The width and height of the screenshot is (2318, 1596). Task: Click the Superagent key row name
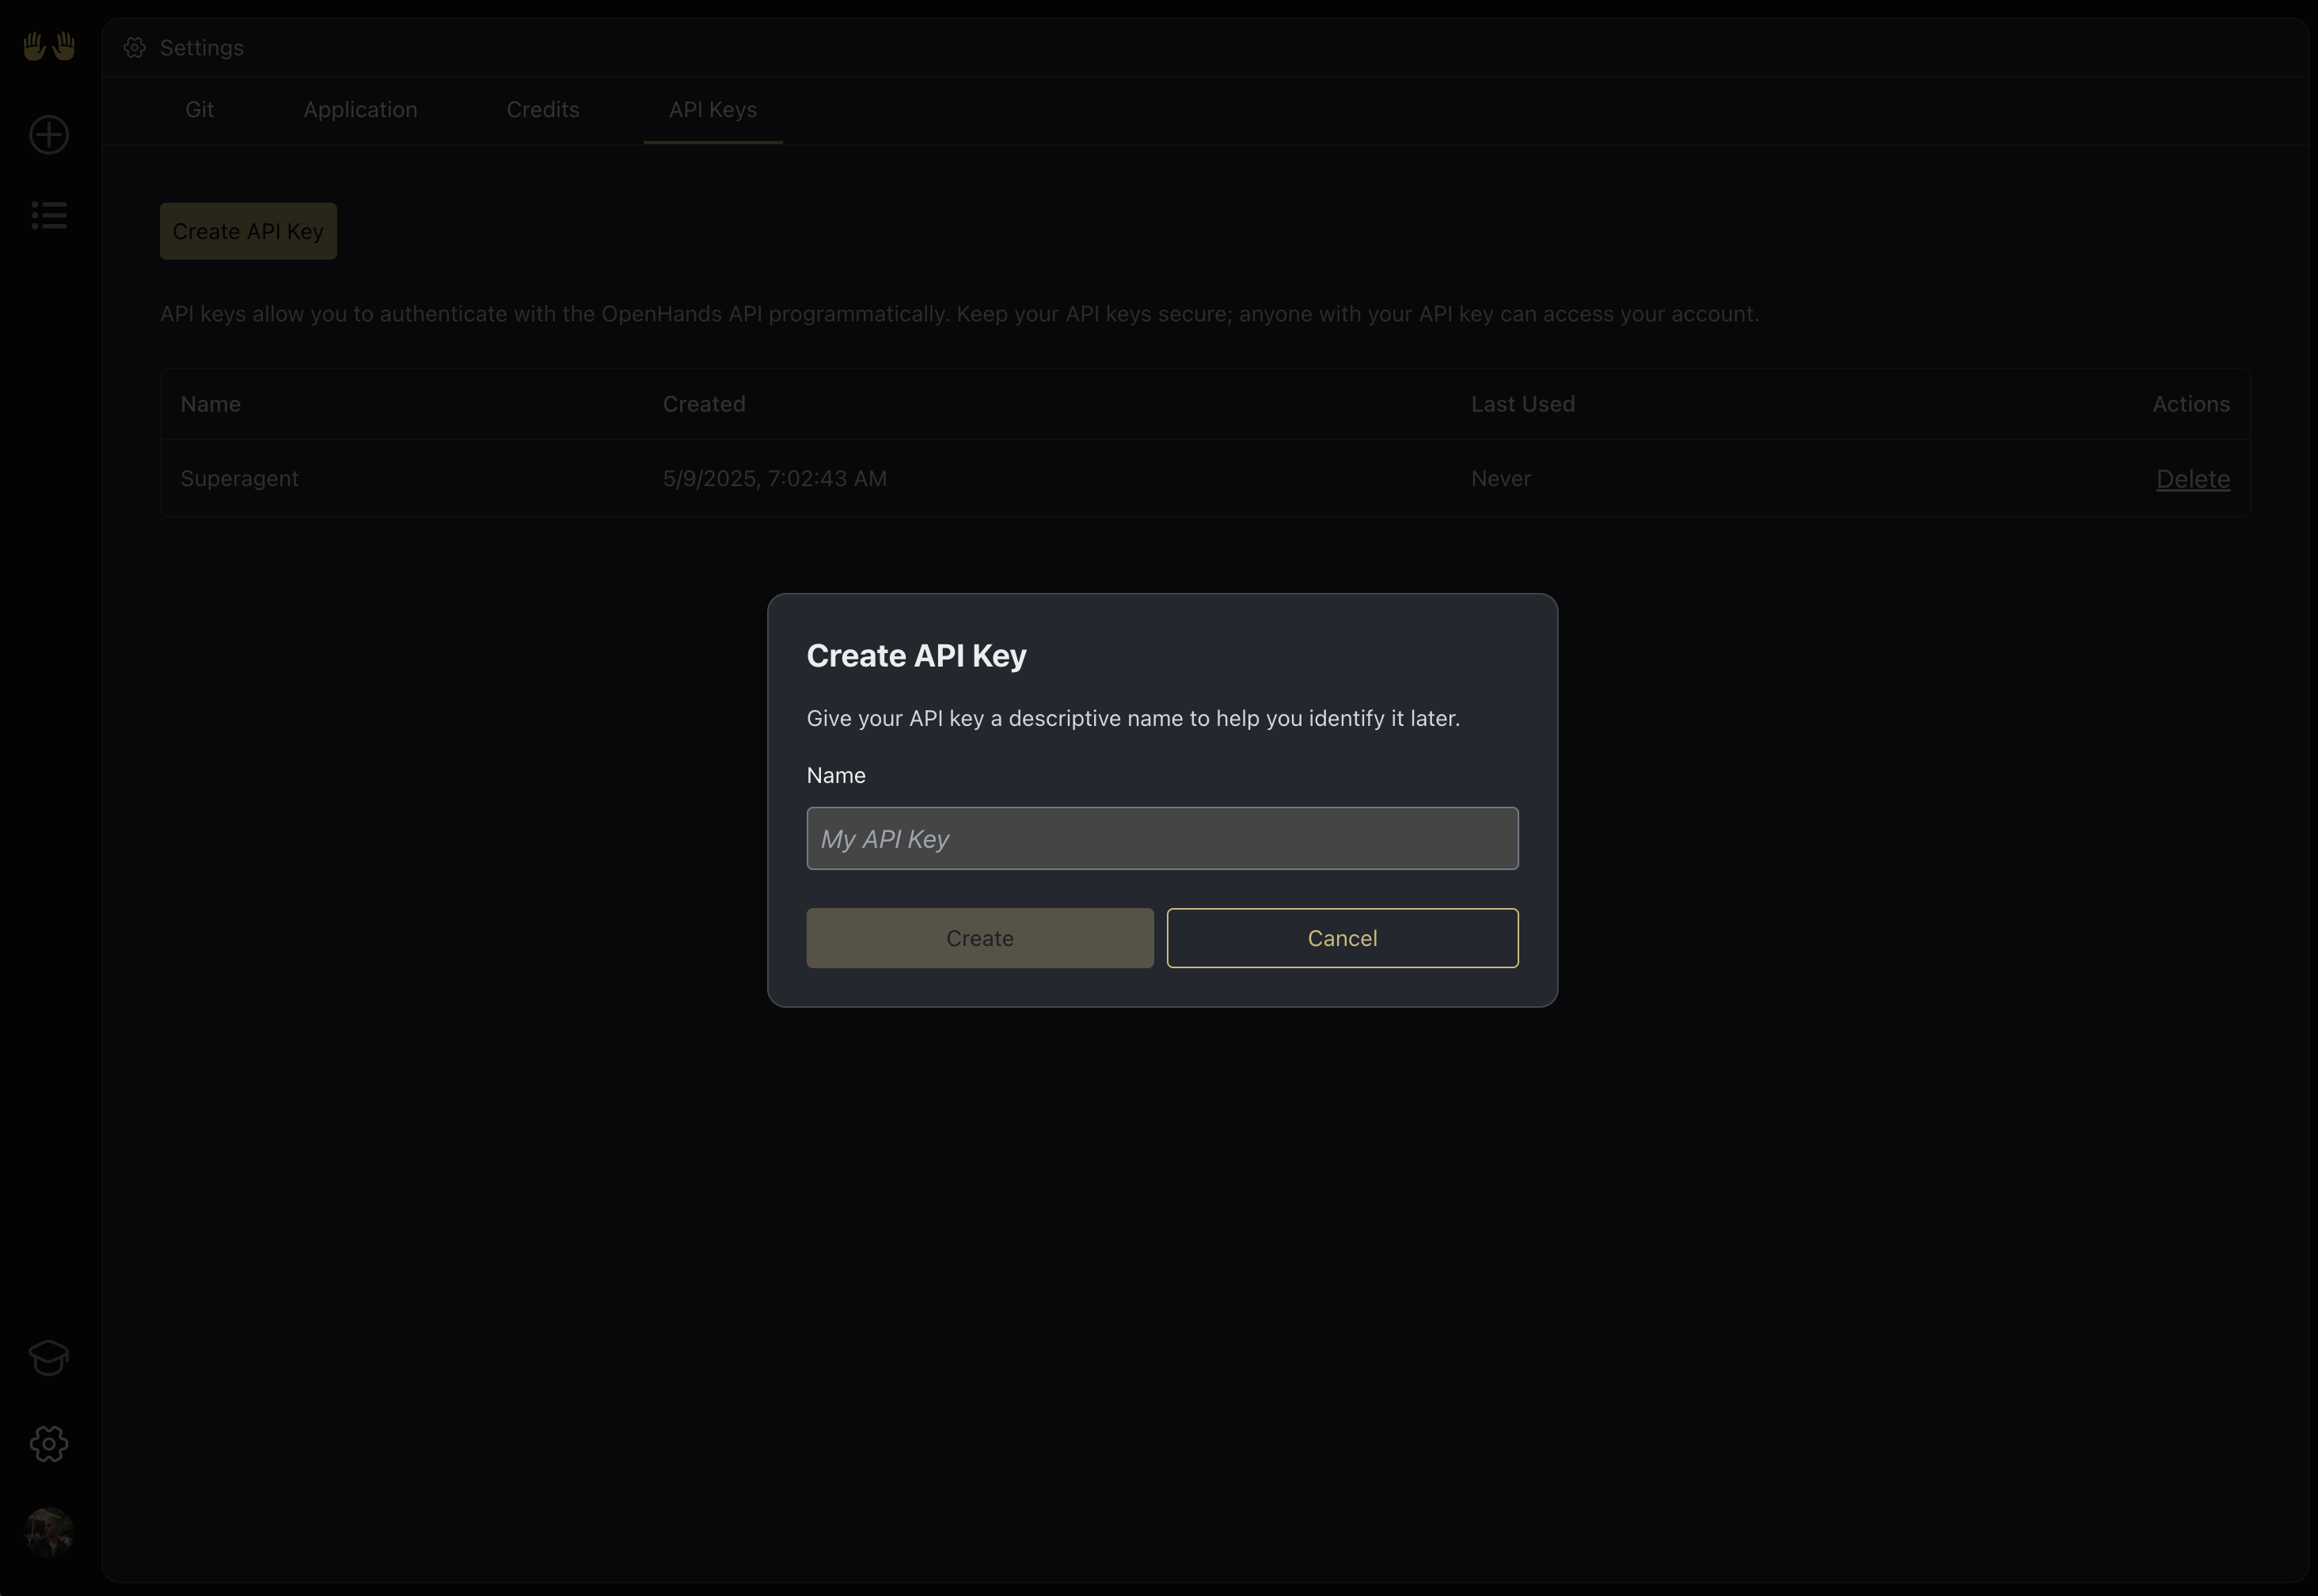pyautogui.click(x=239, y=479)
